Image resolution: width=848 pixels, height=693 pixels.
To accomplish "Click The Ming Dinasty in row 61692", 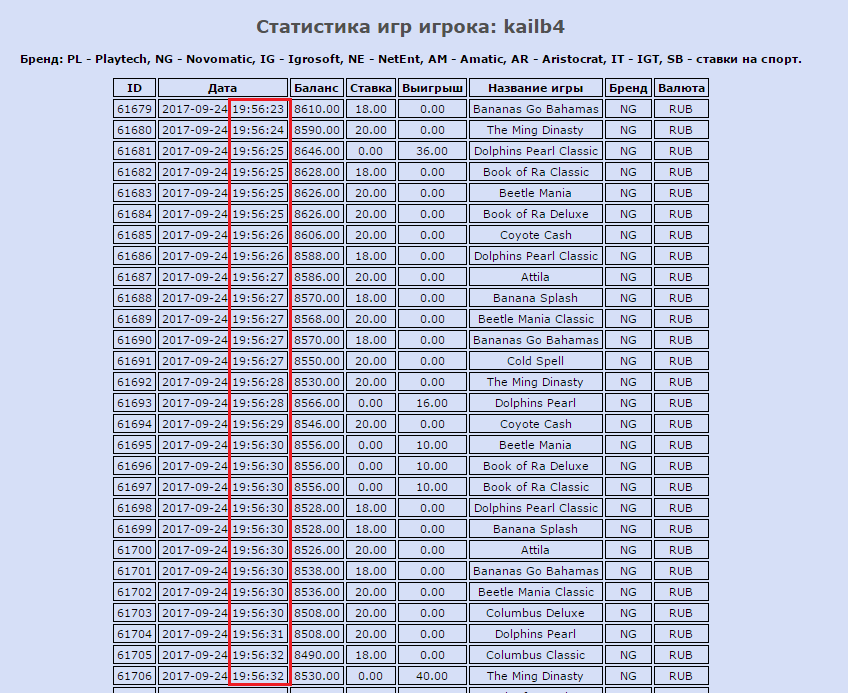I will 536,382.
